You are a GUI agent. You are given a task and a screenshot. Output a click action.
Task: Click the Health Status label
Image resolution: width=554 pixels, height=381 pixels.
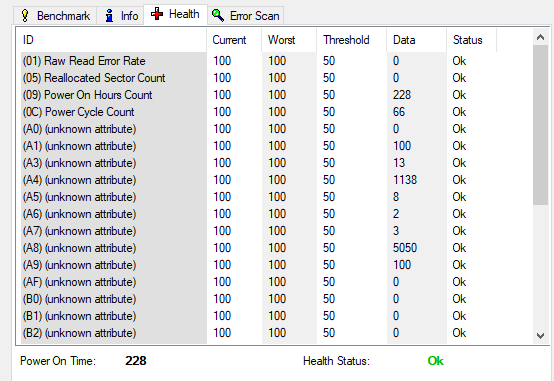pyautogui.click(x=336, y=361)
